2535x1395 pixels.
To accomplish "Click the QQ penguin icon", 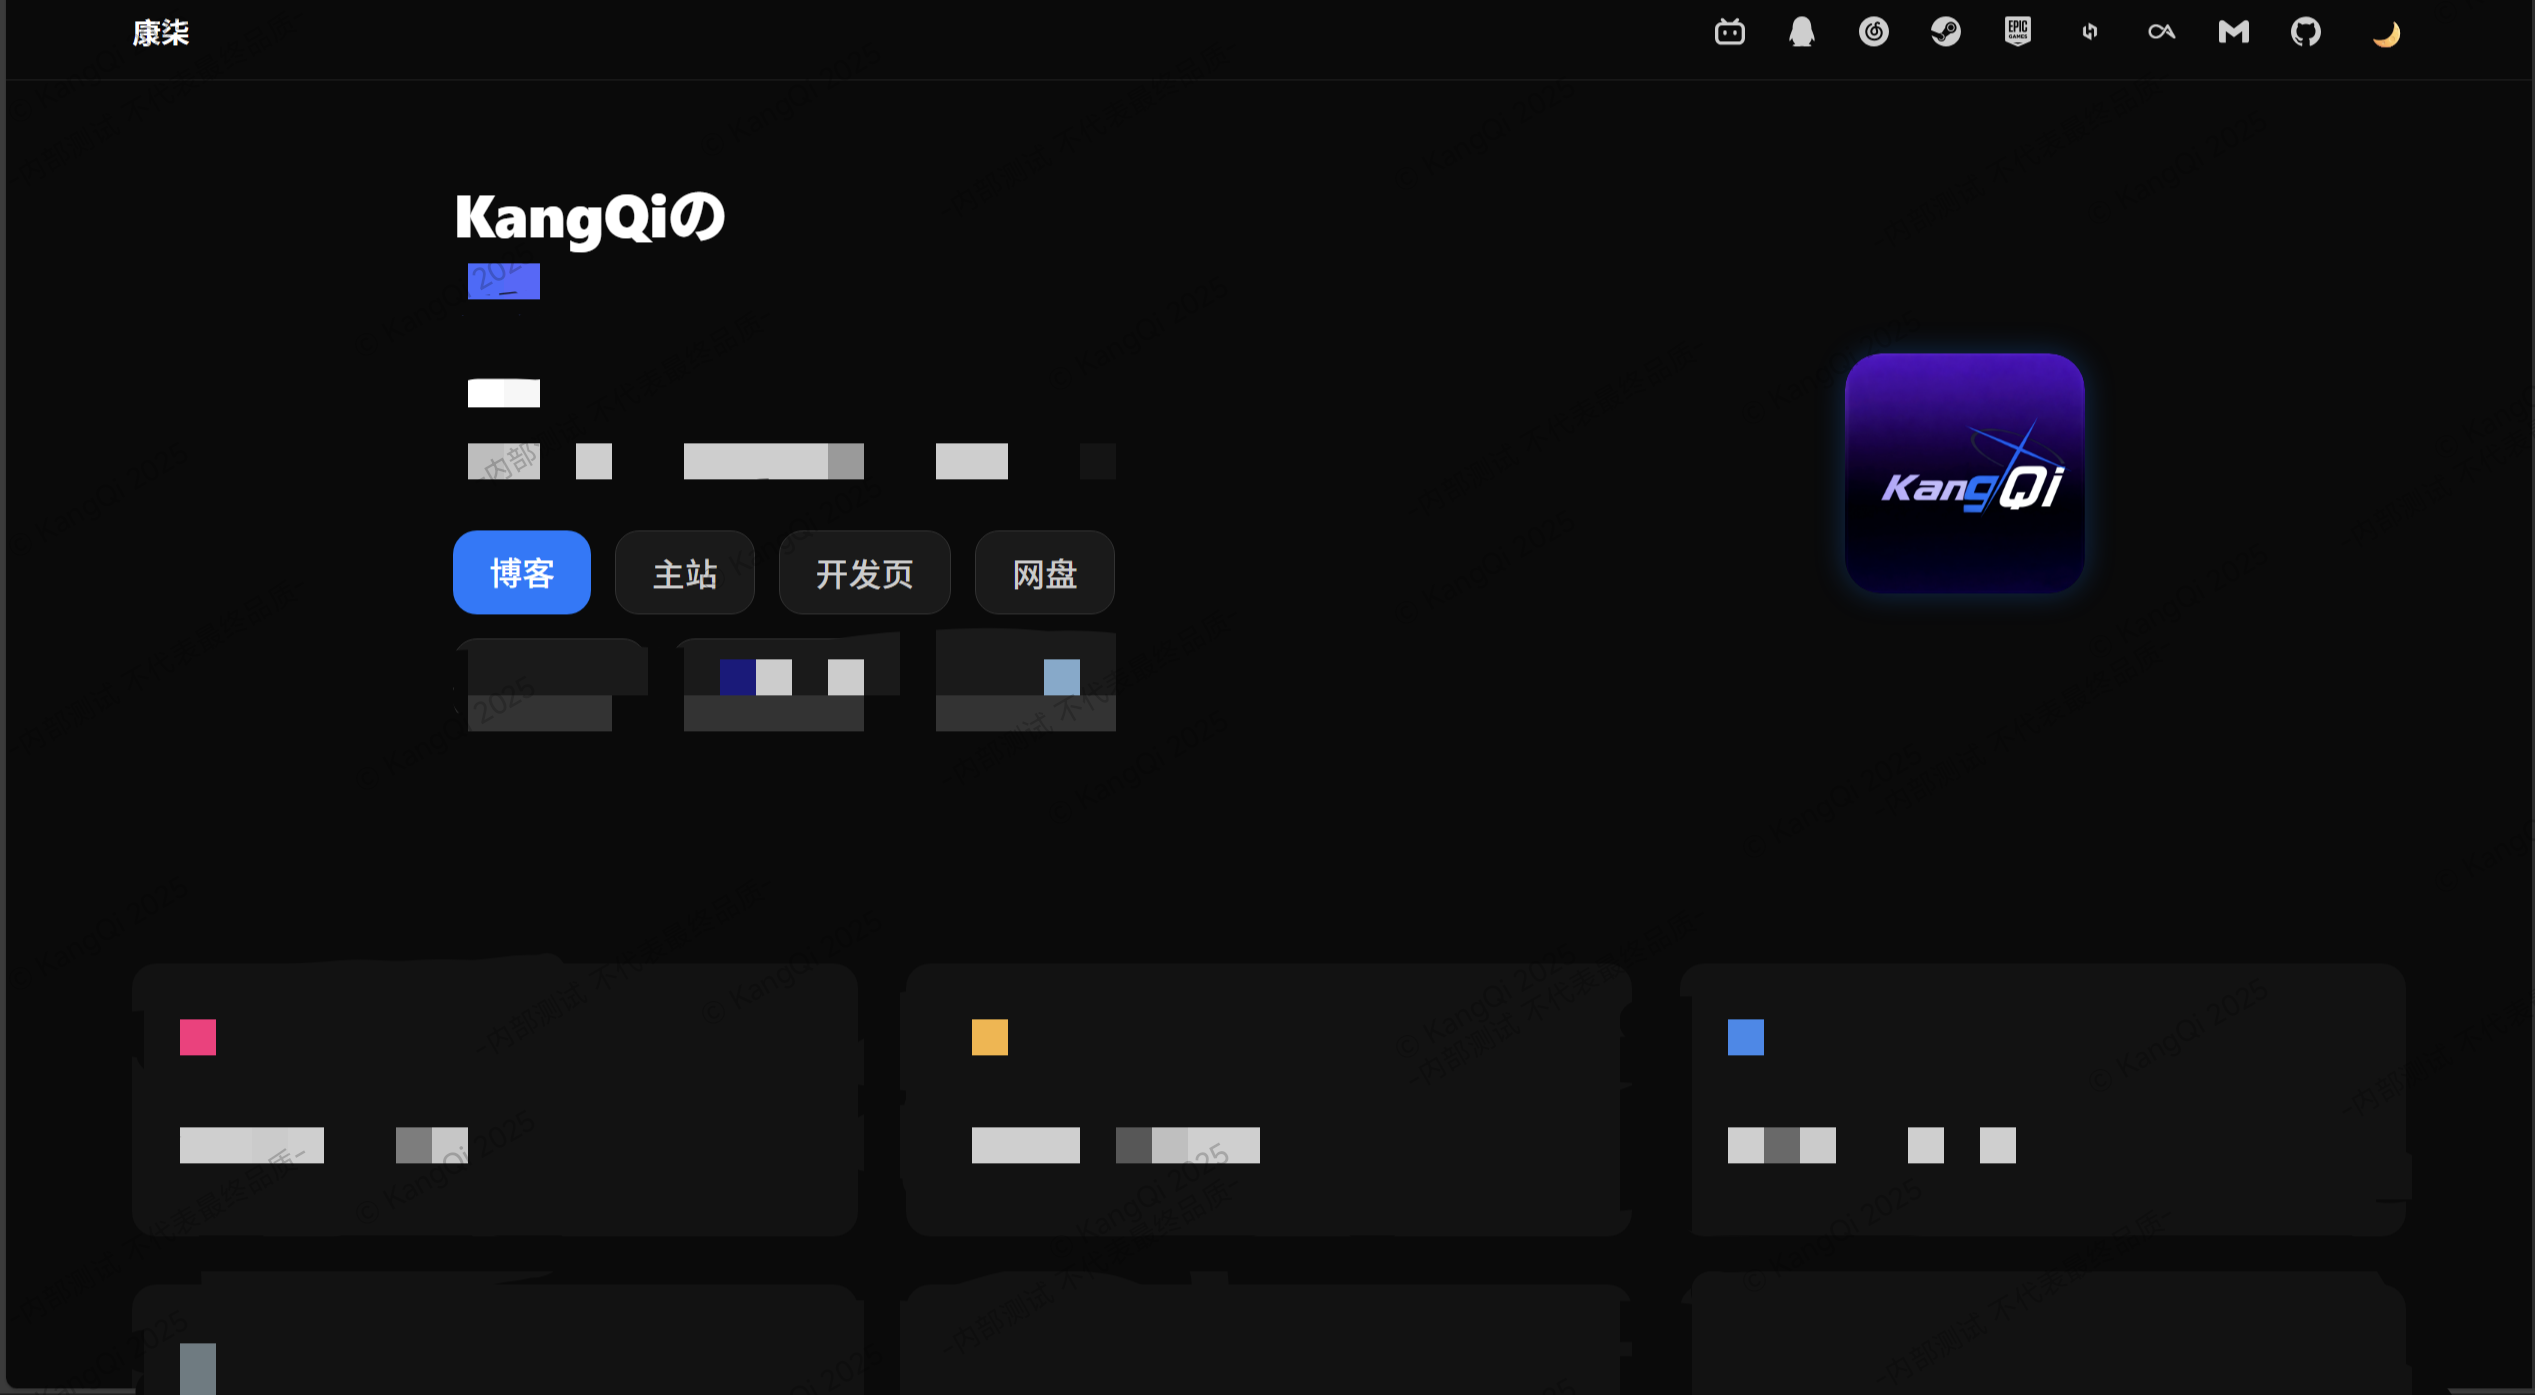I will click(x=1801, y=32).
